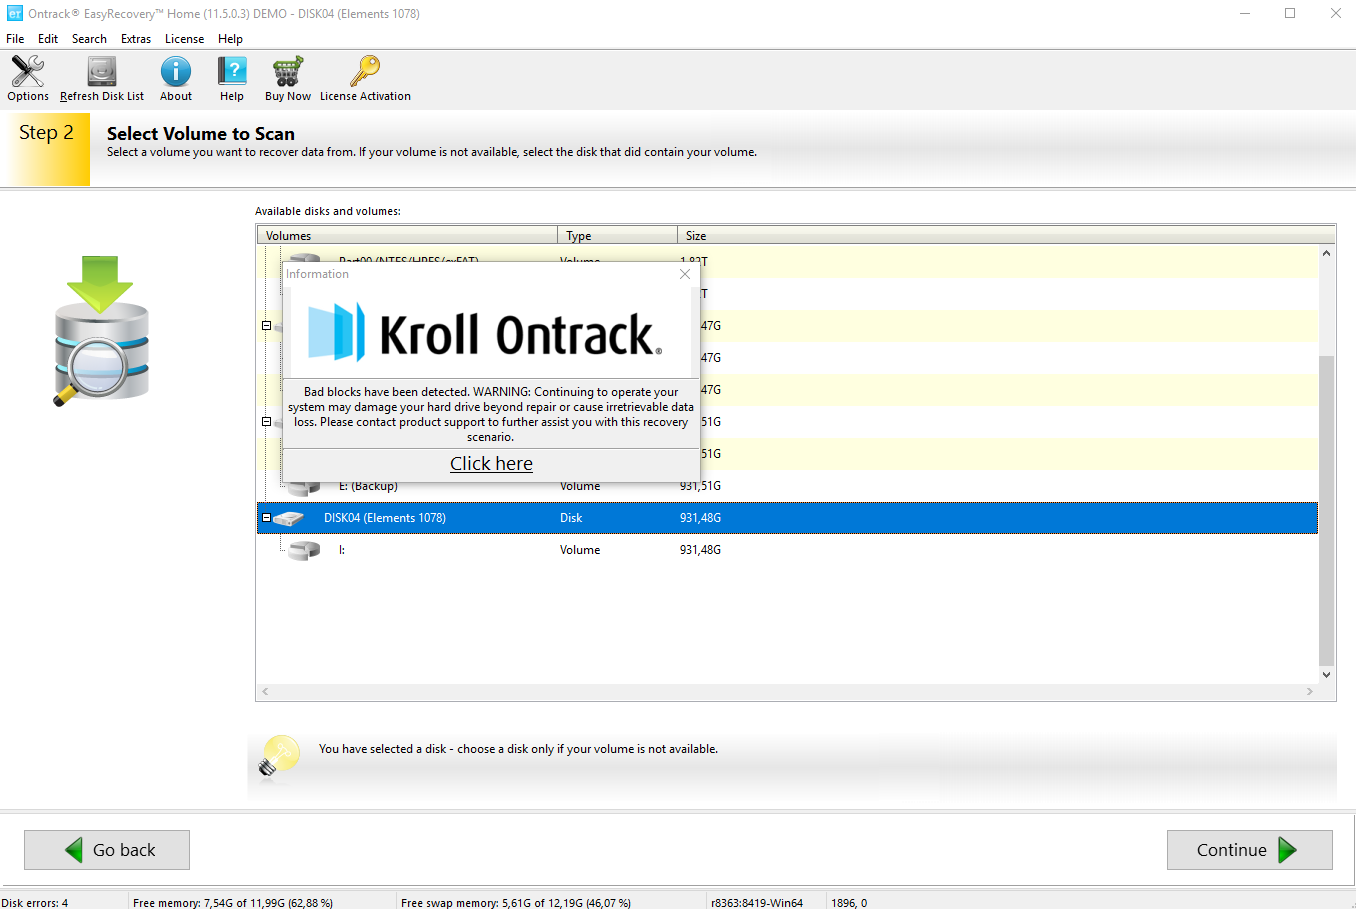Click the Free memory status entry

click(233, 902)
